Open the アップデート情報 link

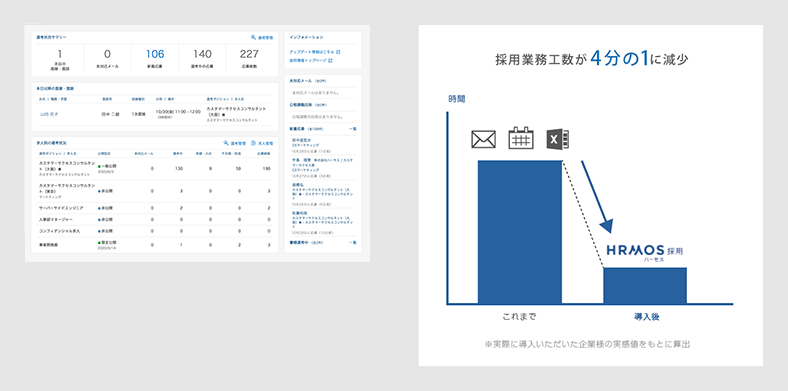pos(312,52)
